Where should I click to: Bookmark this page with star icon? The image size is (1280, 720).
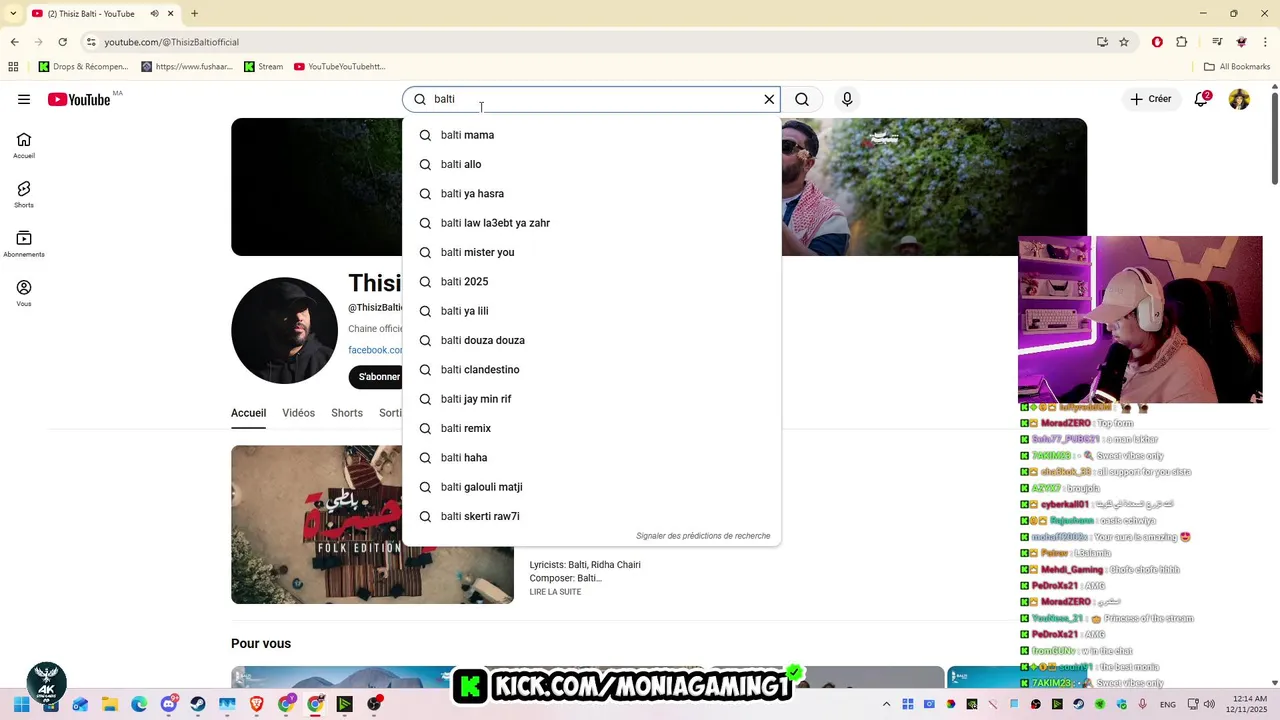pos(1124,42)
